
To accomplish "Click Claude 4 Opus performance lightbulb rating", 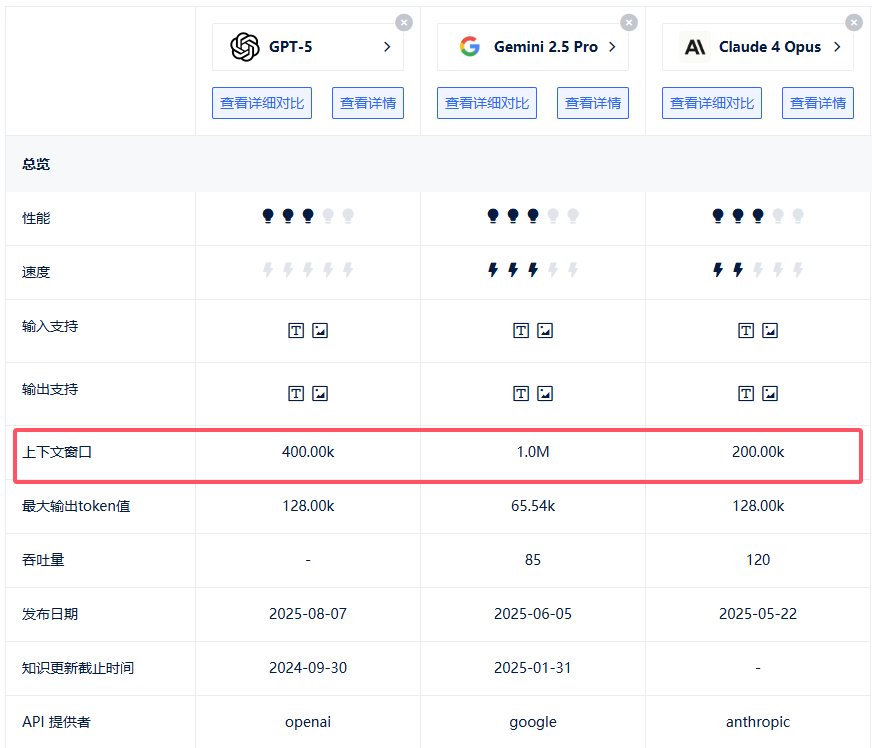I will click(758, 216).
